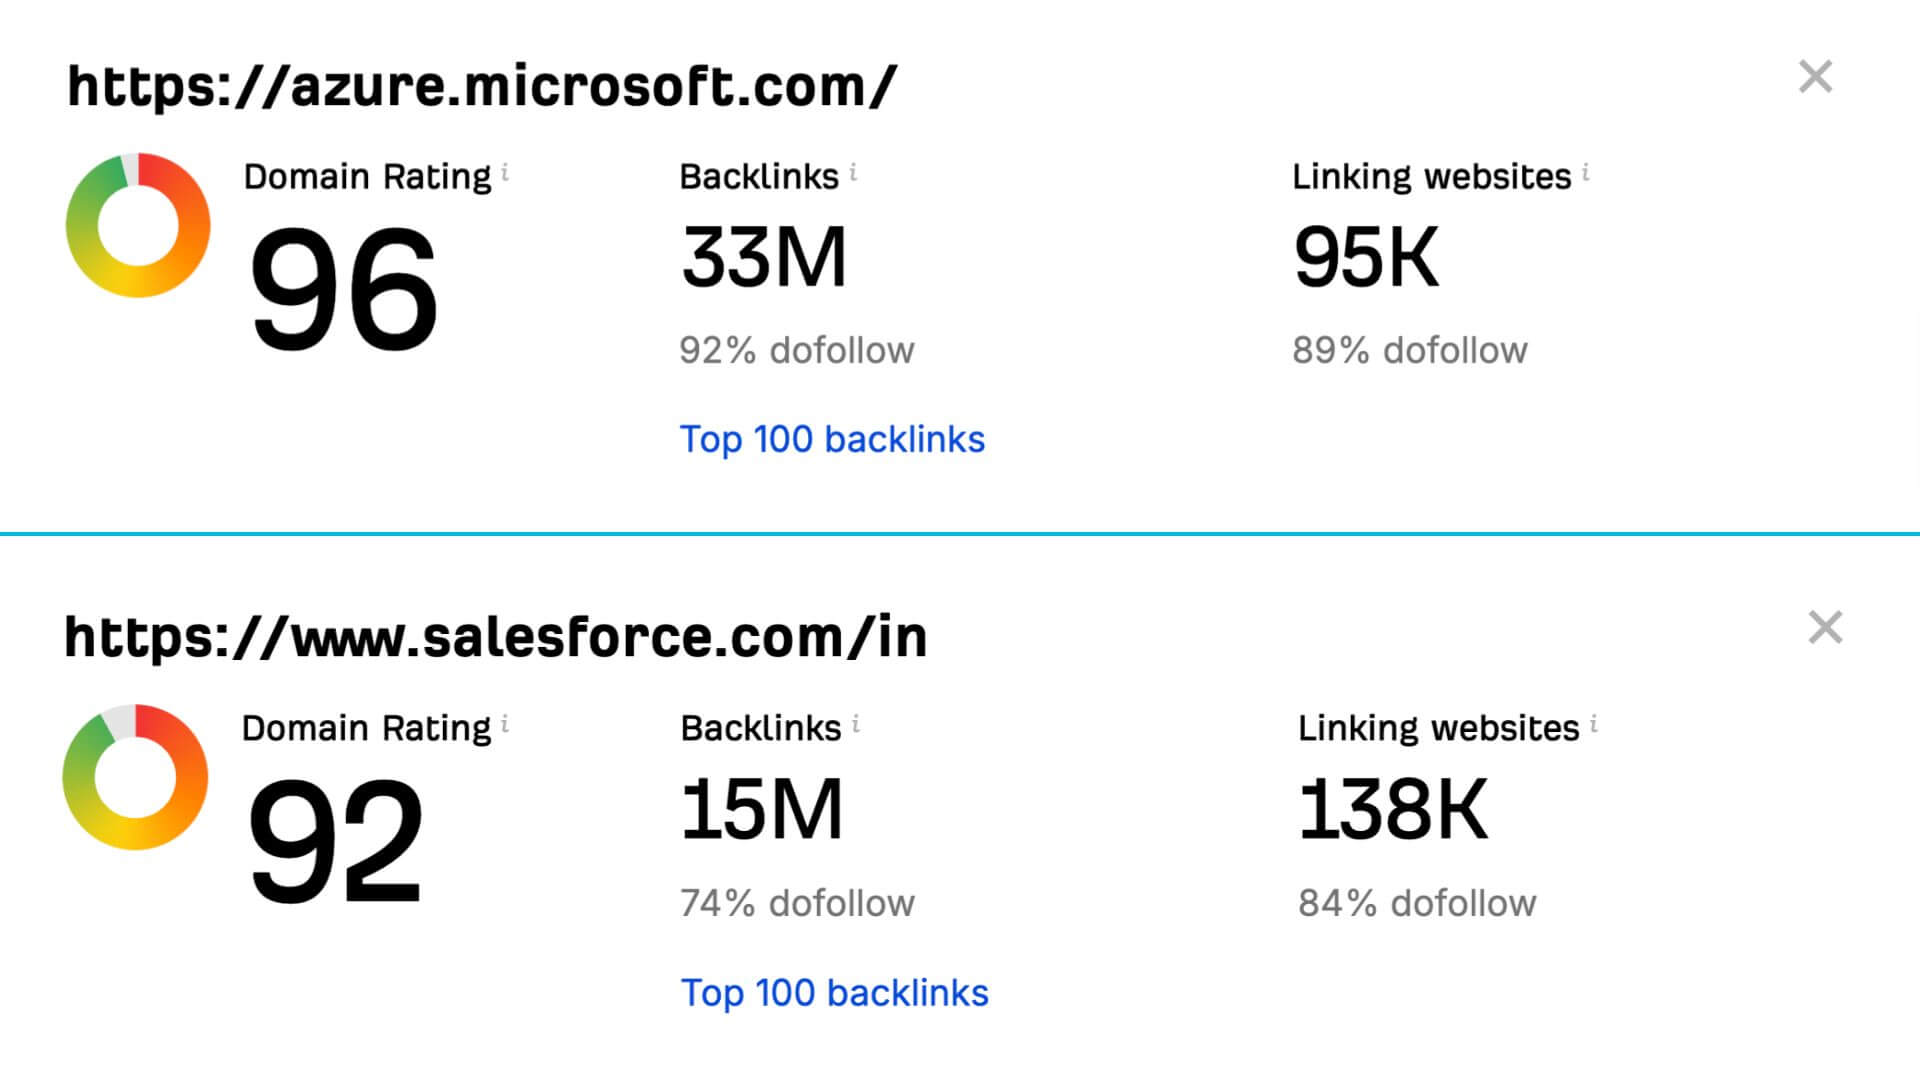Click the 84% dofollow label under salesforce linking websites
The width and height of the screenshot is (1920, 1080).
[x=1416, y=902]
